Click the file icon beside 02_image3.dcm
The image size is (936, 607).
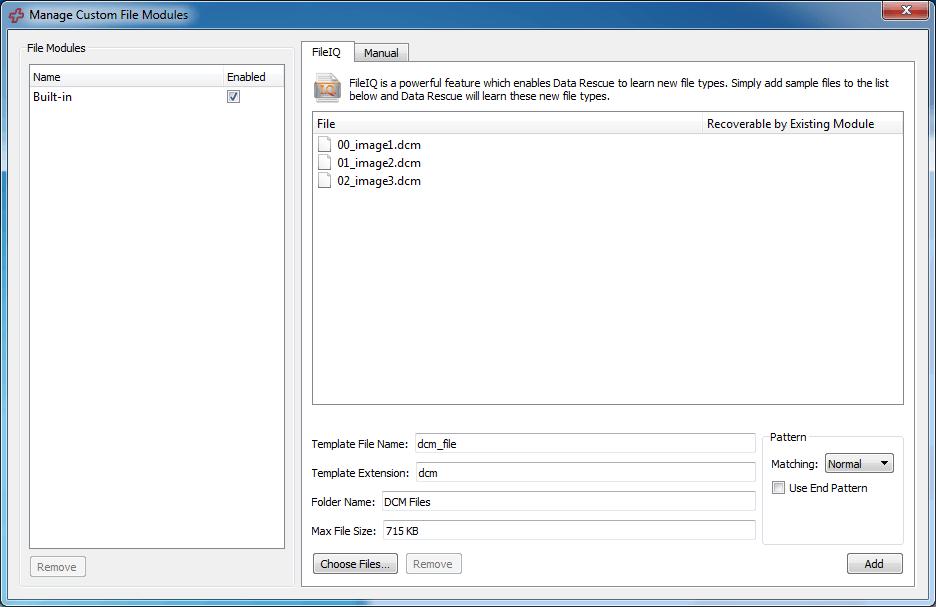[324, 181]
